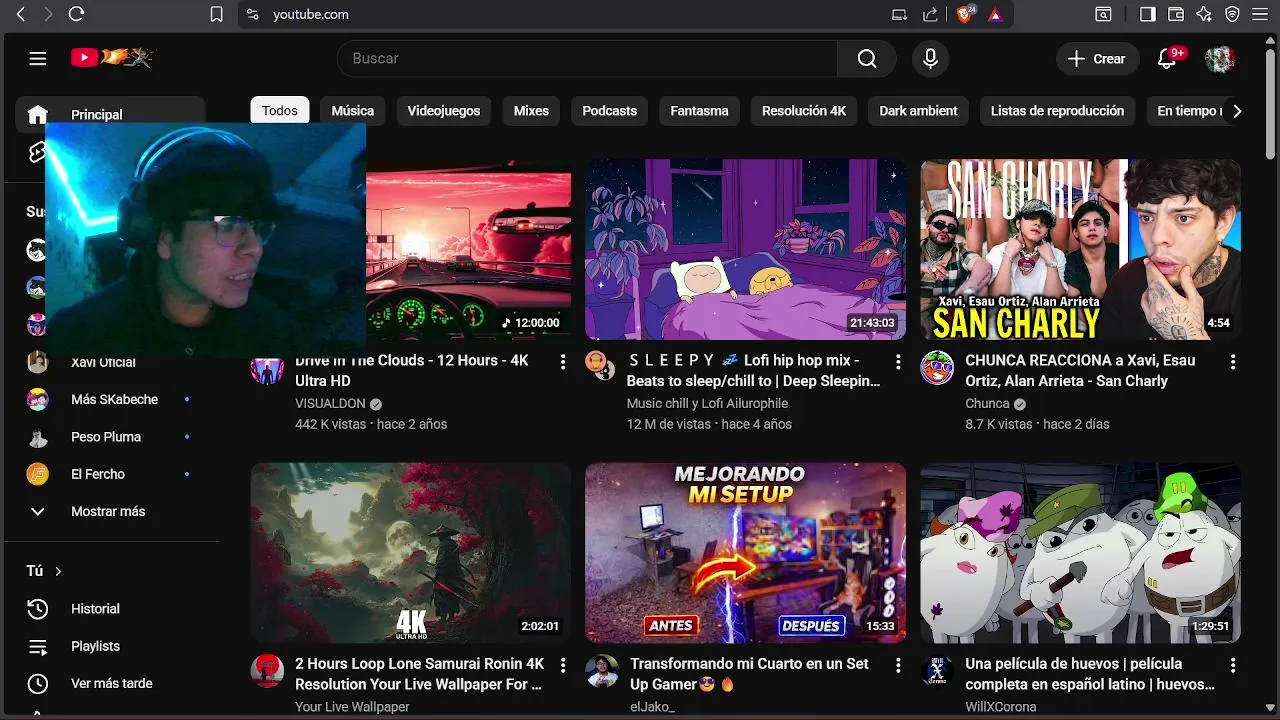Click the Crear button
The image size is (1280, 720).
pyautogui.click(x=1097, y=59)
